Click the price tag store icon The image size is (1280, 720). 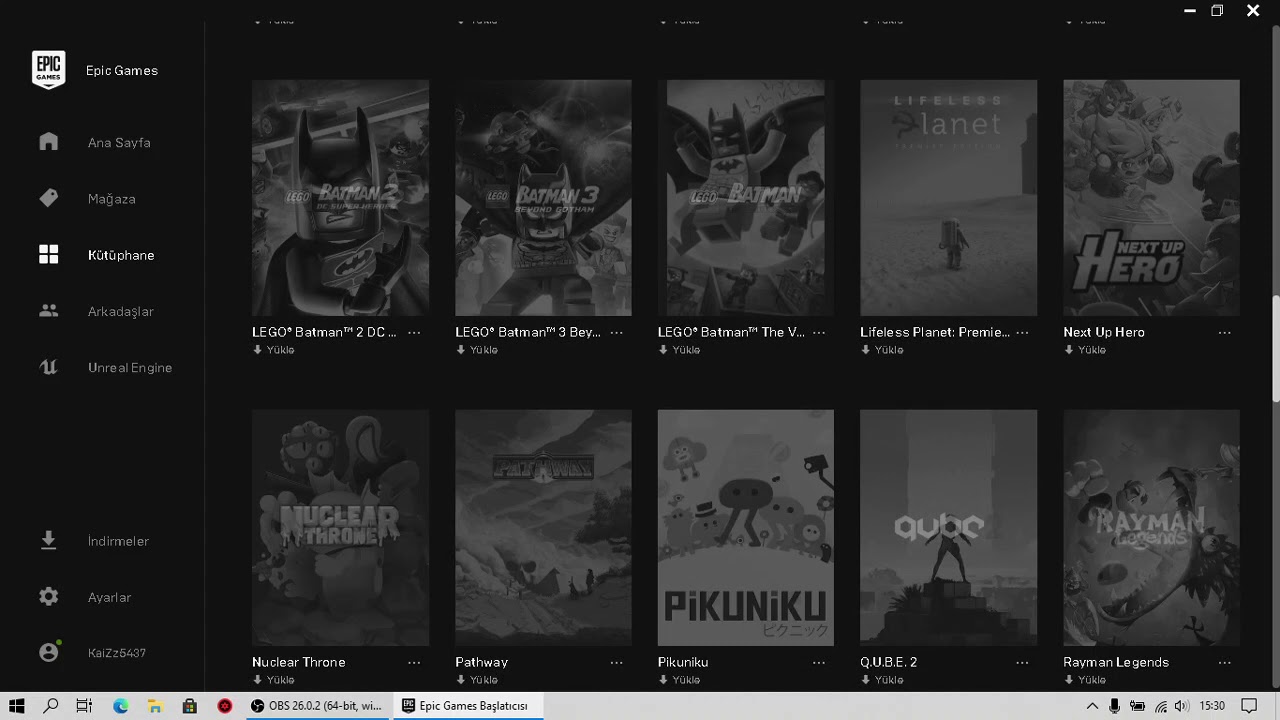pyautogui.click(x=48, y=198)
